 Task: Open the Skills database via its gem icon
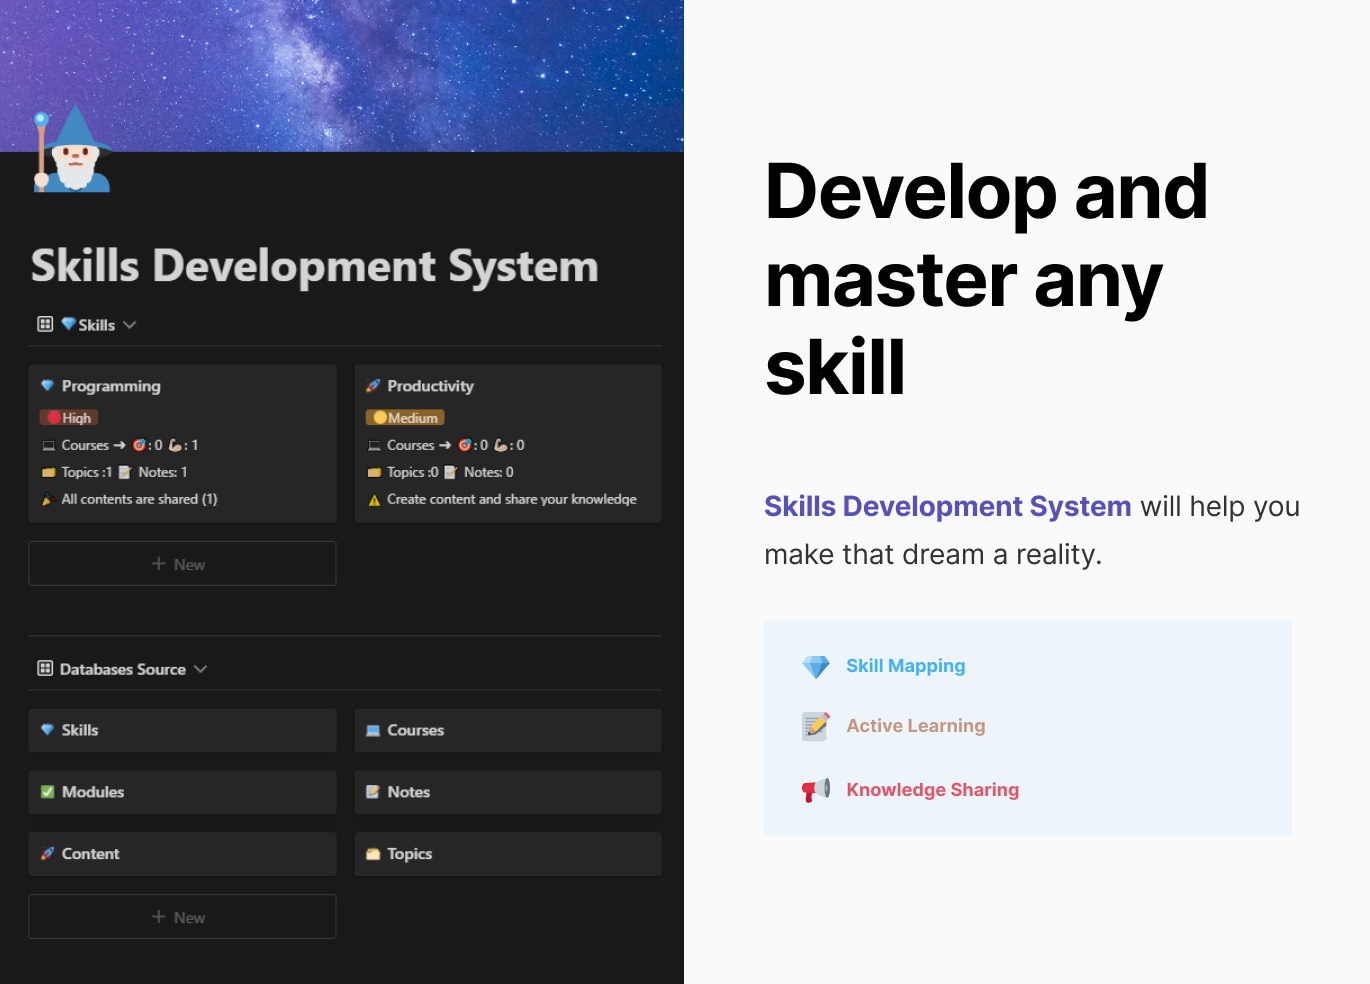click(x=46, y=730)
